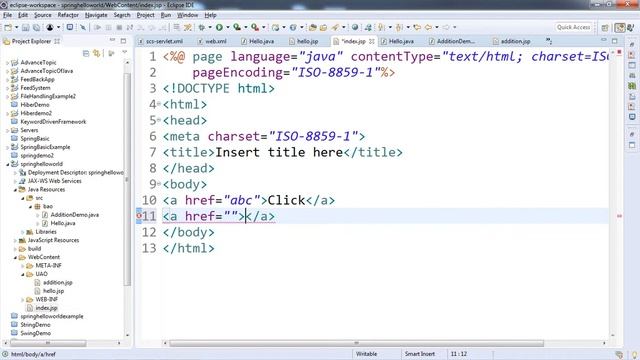Click the Previous Annotation toolbar icon
Viewport: 640px width, 360px height.
pos(399,27)
